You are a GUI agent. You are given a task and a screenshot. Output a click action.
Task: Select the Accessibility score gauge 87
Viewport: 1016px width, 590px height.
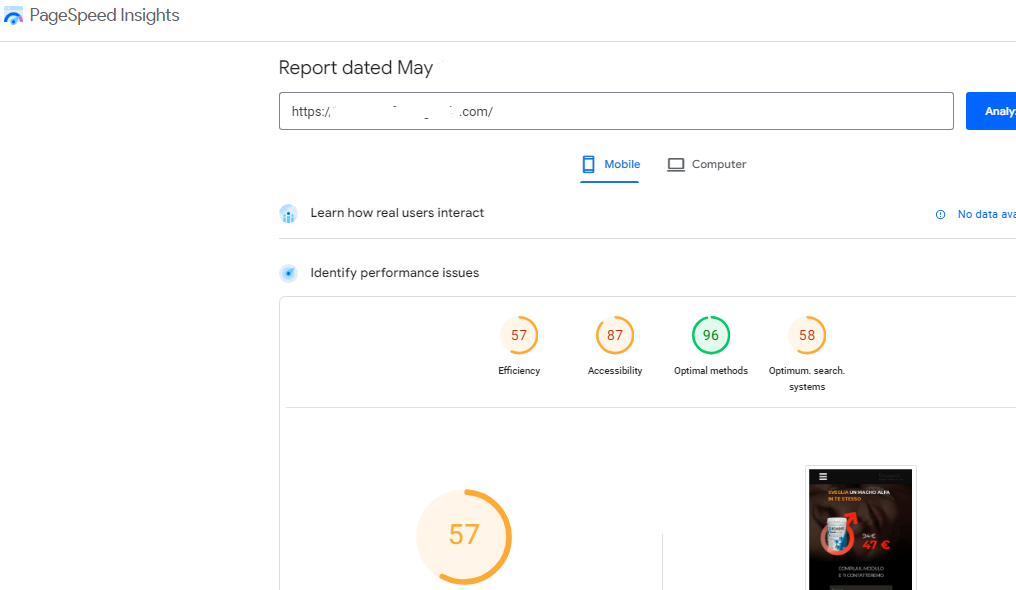tap(615, 335)
